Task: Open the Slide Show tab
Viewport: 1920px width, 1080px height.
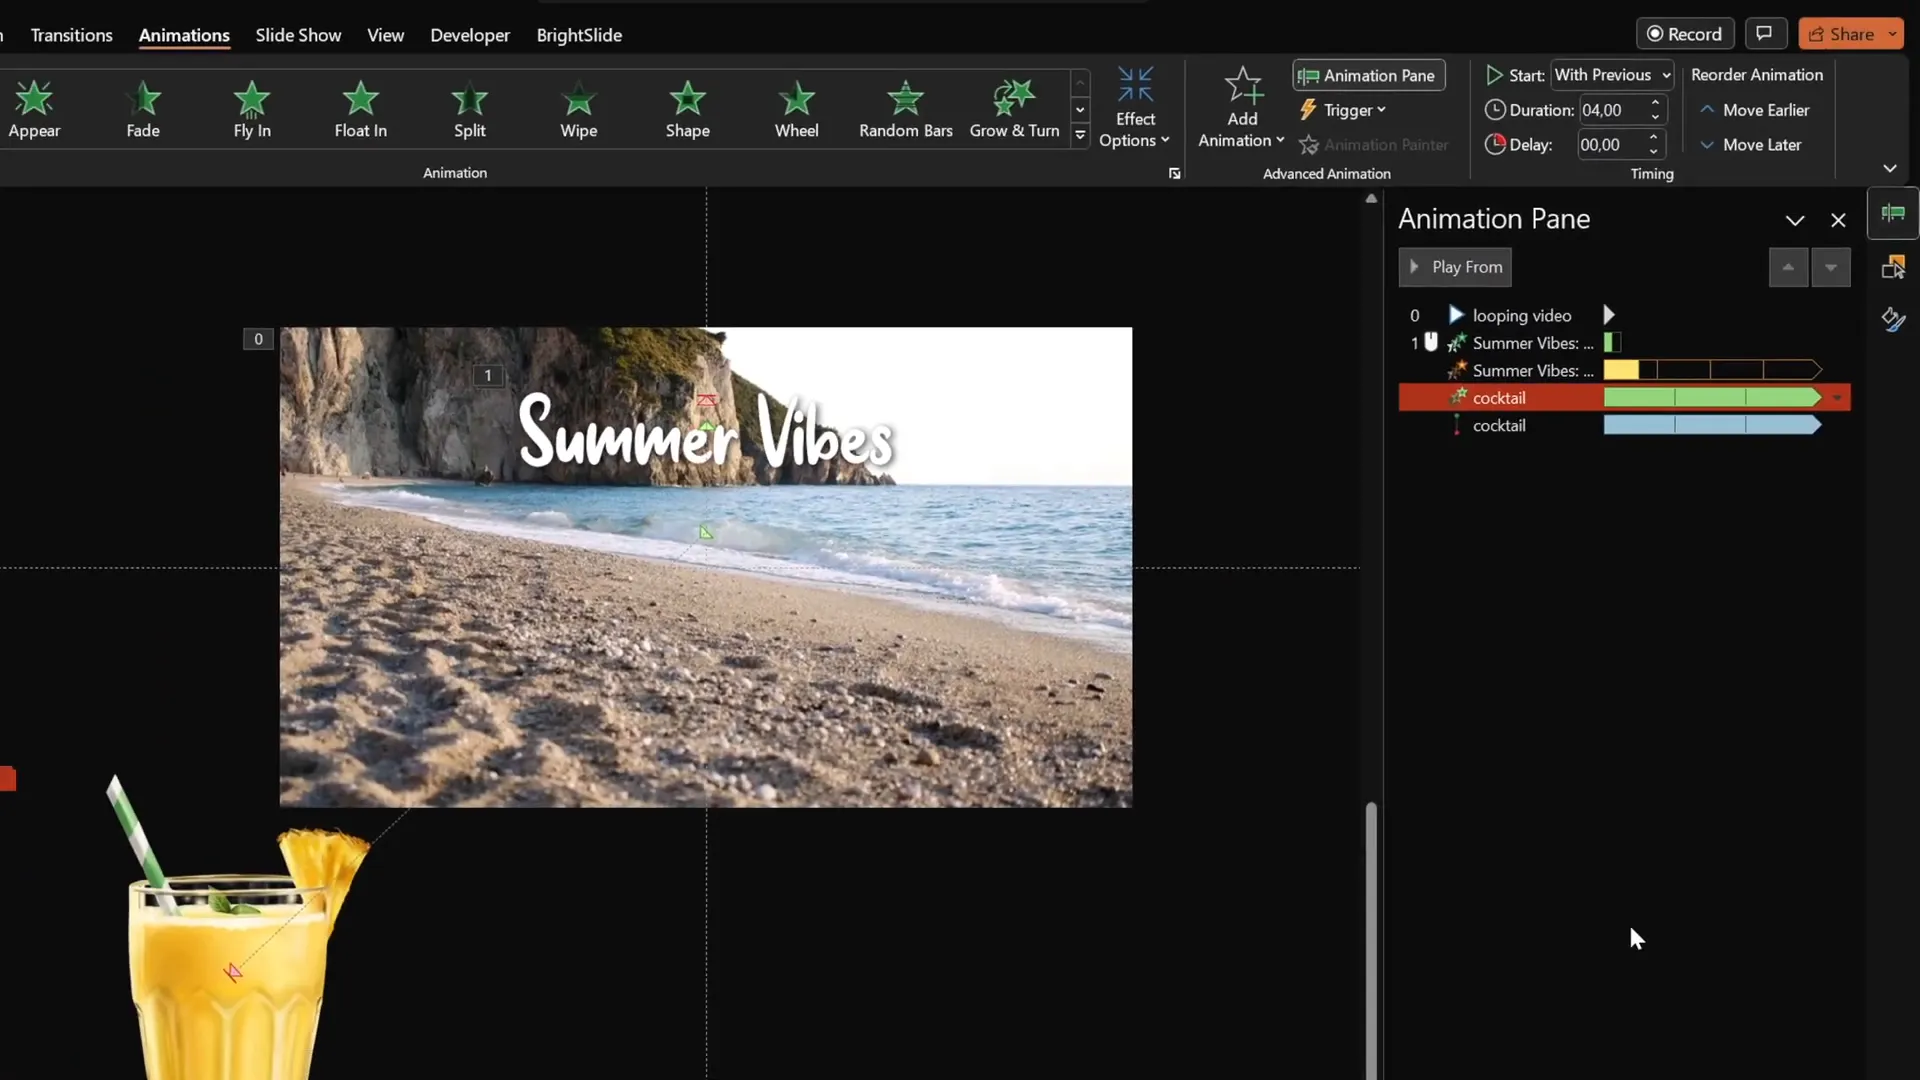Action: [x=298, y=35]
